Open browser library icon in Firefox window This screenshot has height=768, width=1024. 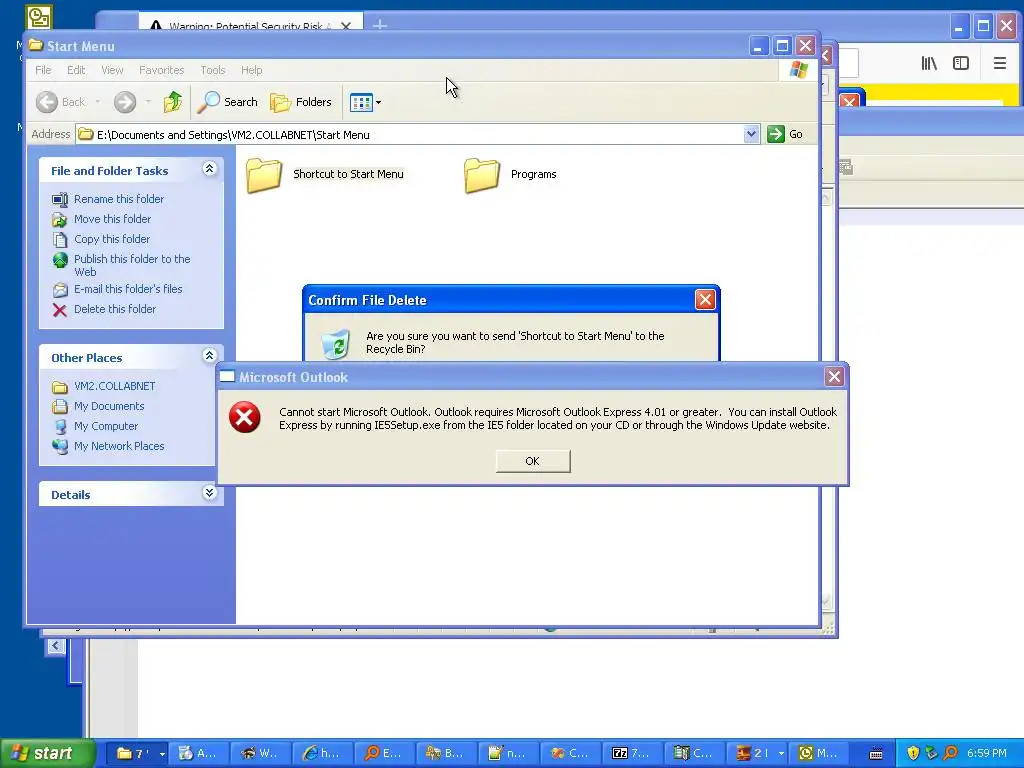pyautogui.click(x=929, y=63)
